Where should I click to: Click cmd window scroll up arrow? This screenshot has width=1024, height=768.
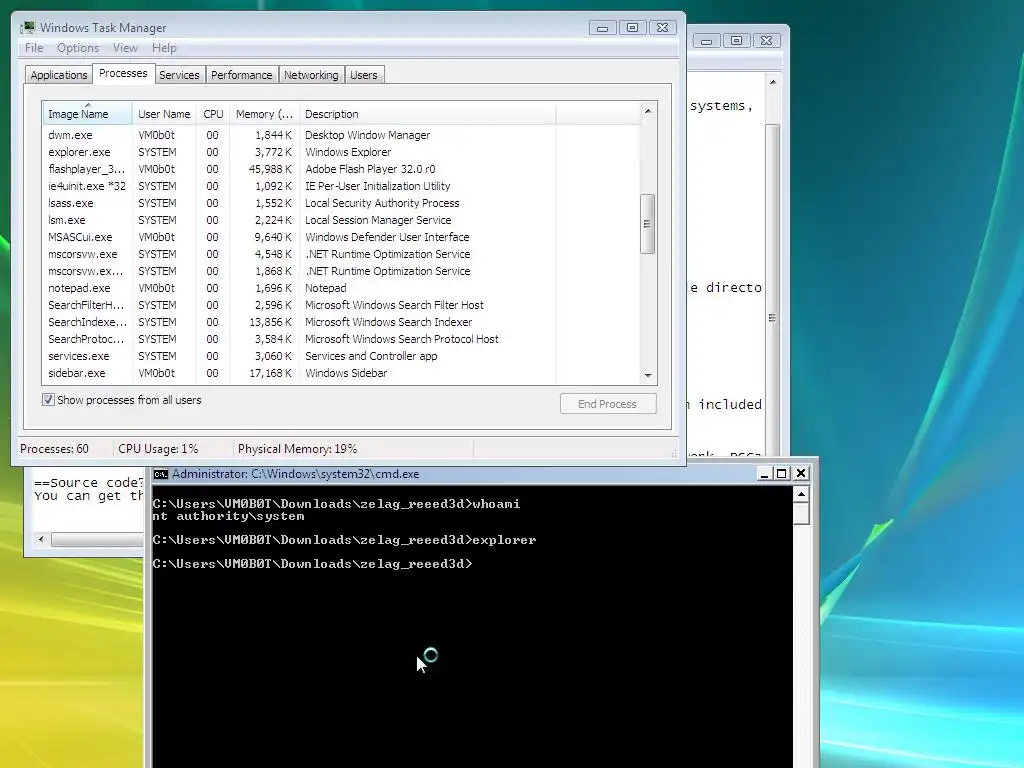coord(801,494)
